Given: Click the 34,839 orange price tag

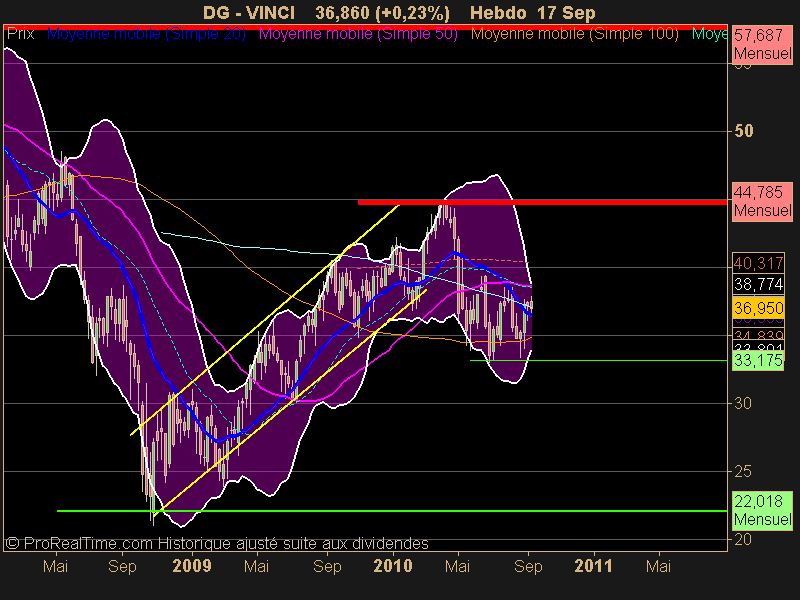Looking at the screenshot, I should click(758, 334).
